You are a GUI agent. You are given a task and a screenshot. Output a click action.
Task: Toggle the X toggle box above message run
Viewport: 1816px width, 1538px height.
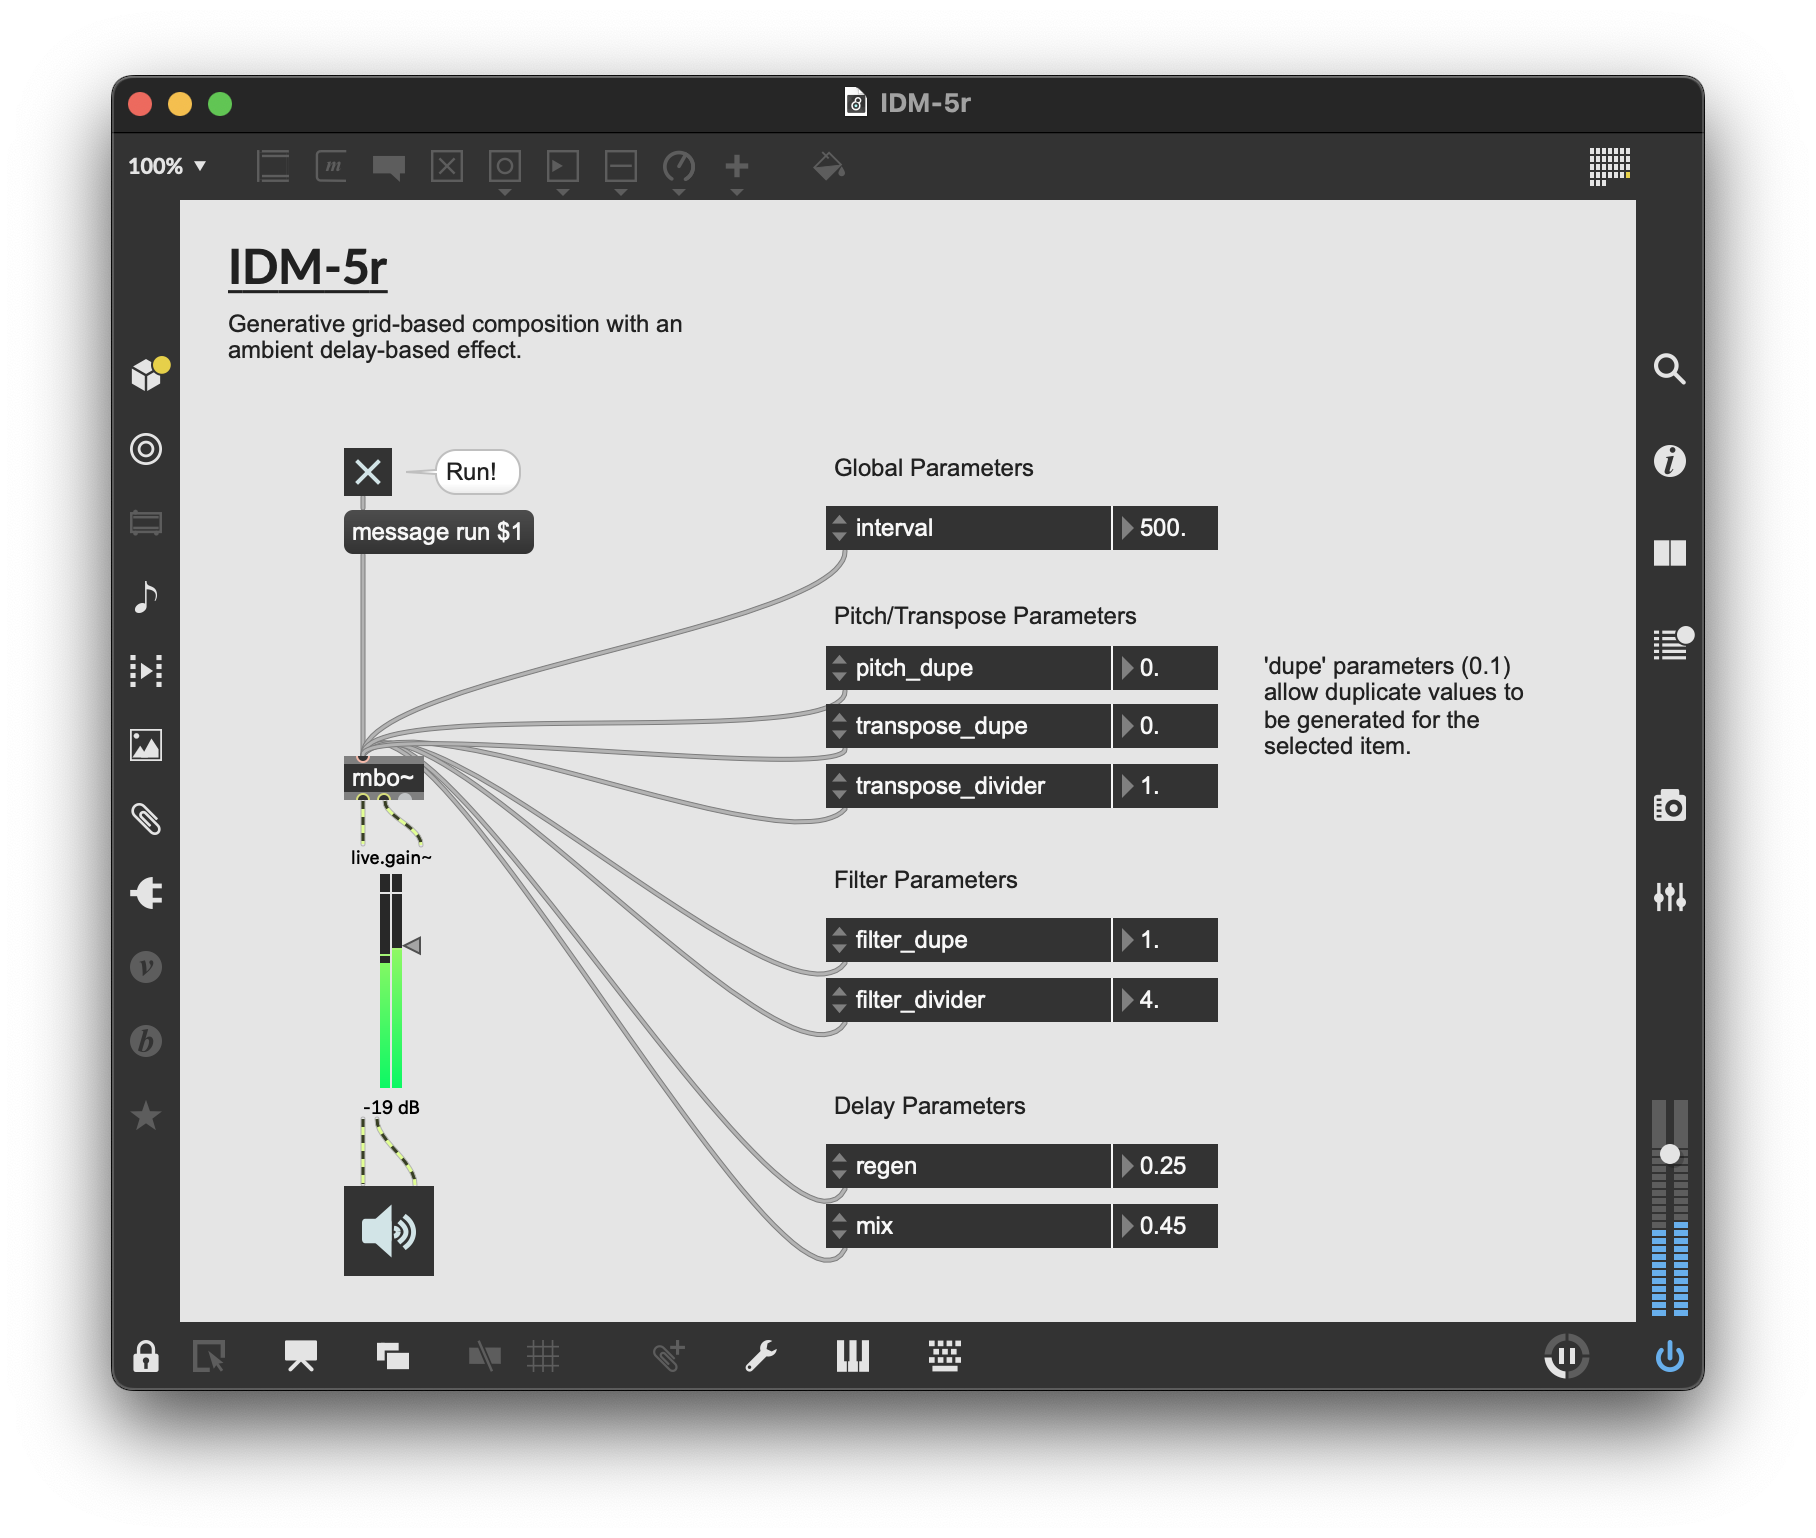[367, 471]
